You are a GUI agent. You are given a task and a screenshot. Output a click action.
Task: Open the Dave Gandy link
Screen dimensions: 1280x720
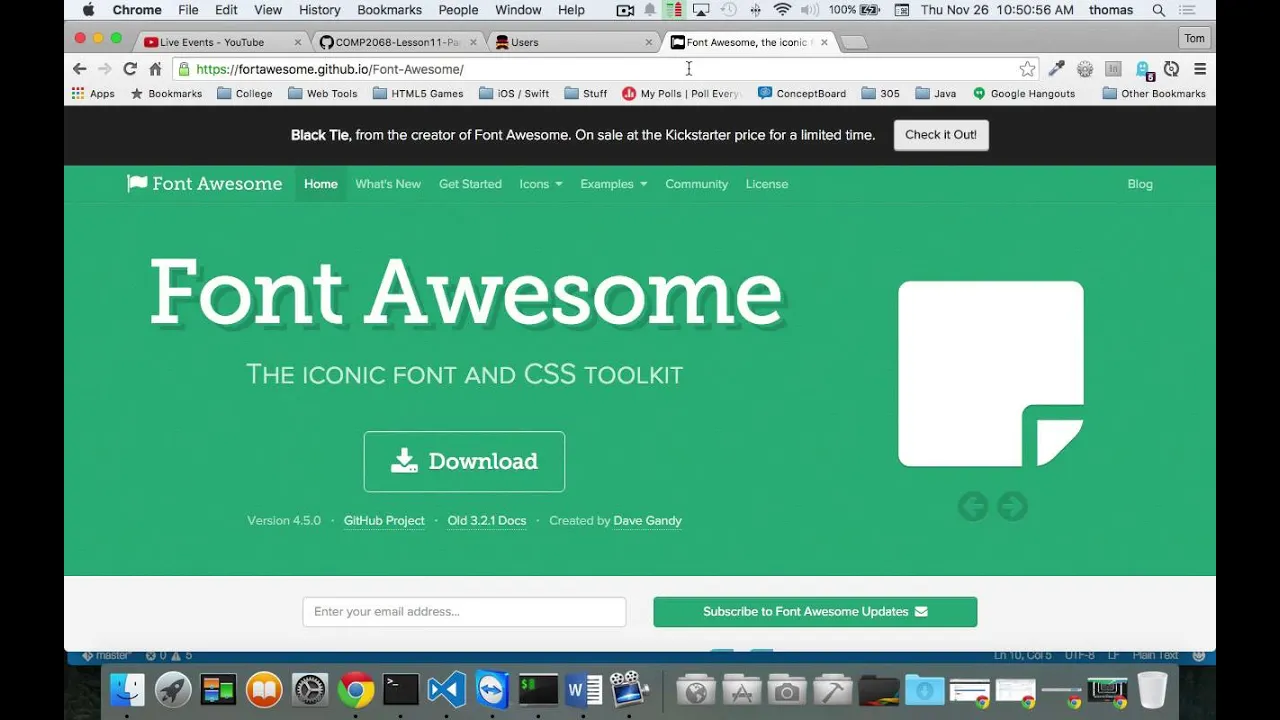pyautogui.click(x=647, y=520)
